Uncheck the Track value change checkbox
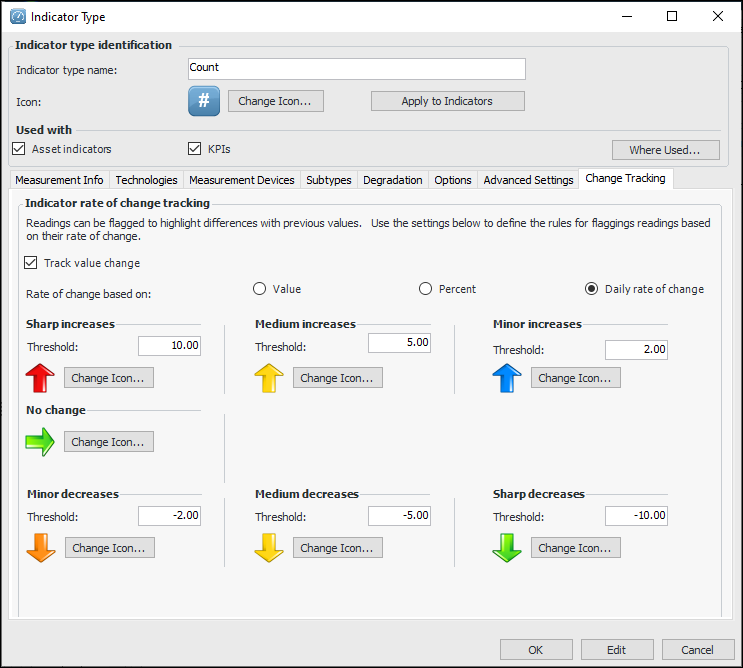The height and width of the screenshot is (668, 743). tap(31, 263)
